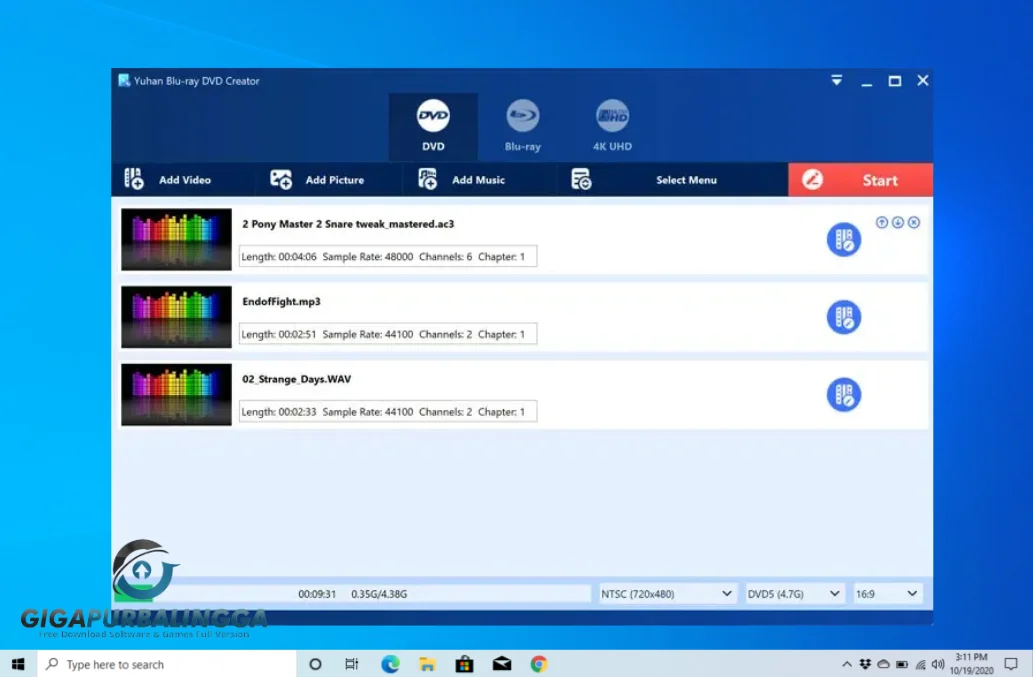Click the Yuhan Blu-ray DVD Creator app icon
The image size is (1033, 677).
coord(124,80)
